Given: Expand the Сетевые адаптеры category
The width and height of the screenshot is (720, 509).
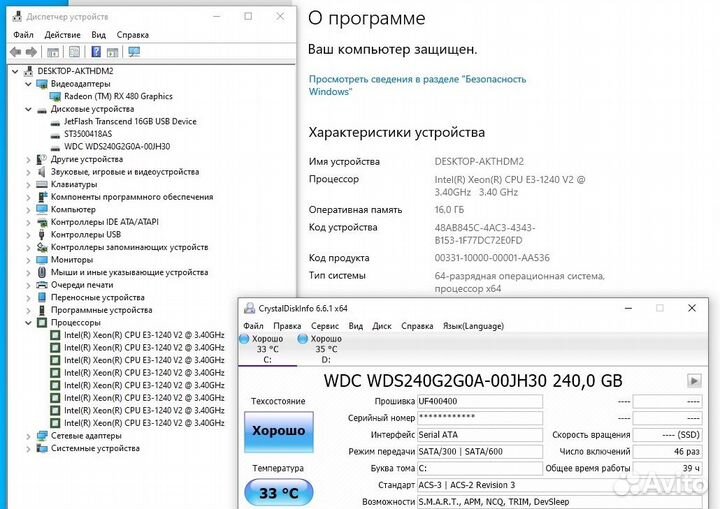Looking at the screenshot, I should pyautogui.click(x=28, y=436).
